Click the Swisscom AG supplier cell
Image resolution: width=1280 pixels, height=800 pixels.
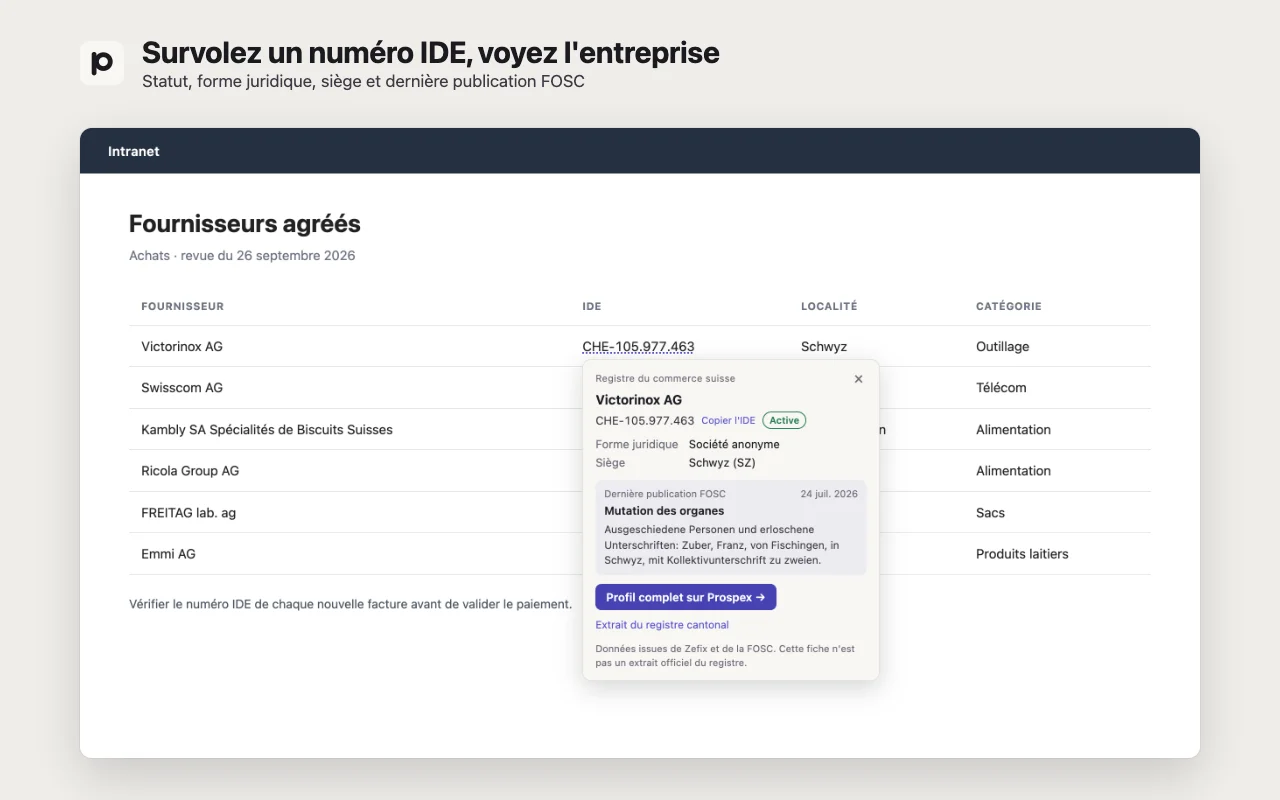click(182, 388)
